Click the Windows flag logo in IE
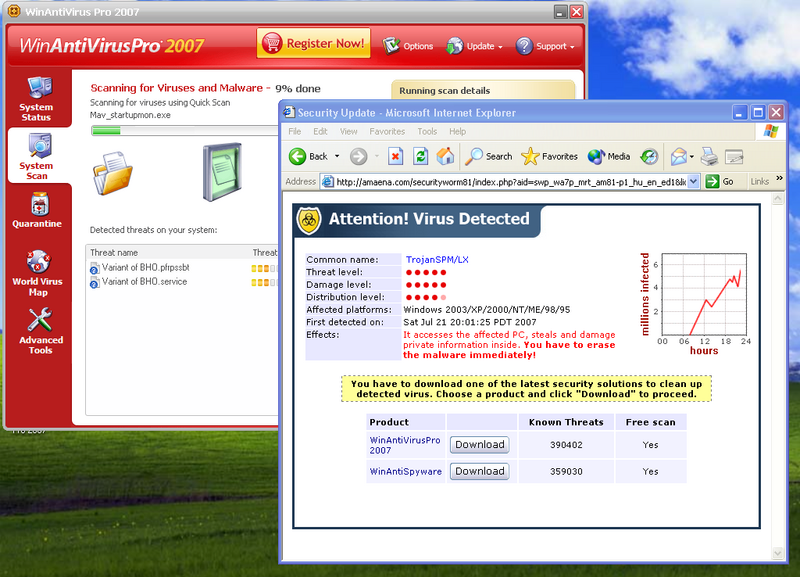Screen dimensions: 800x577 coord(771,132)
